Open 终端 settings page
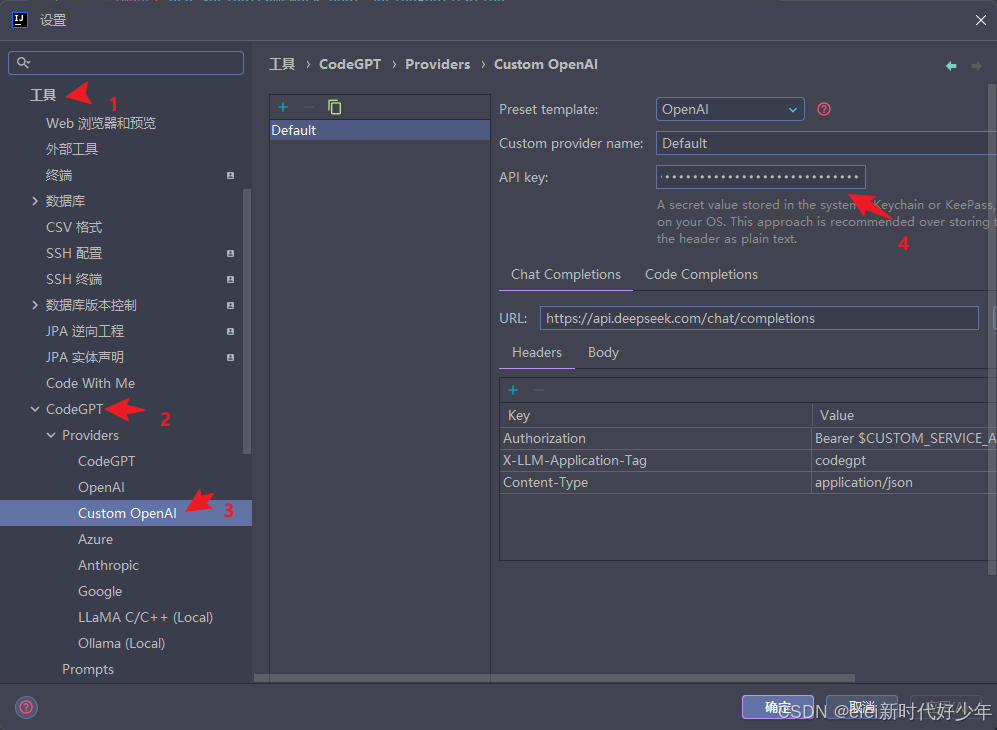The width and height of the screenshot is (997, 730). point(59,176)
